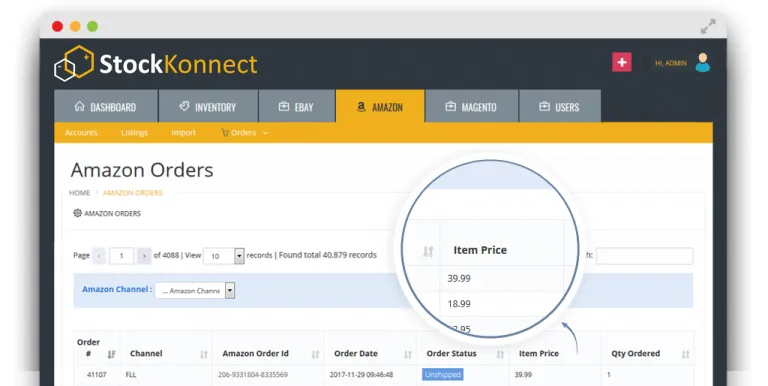Click the Import submenu link
The image size is (768, 386).
183,133
